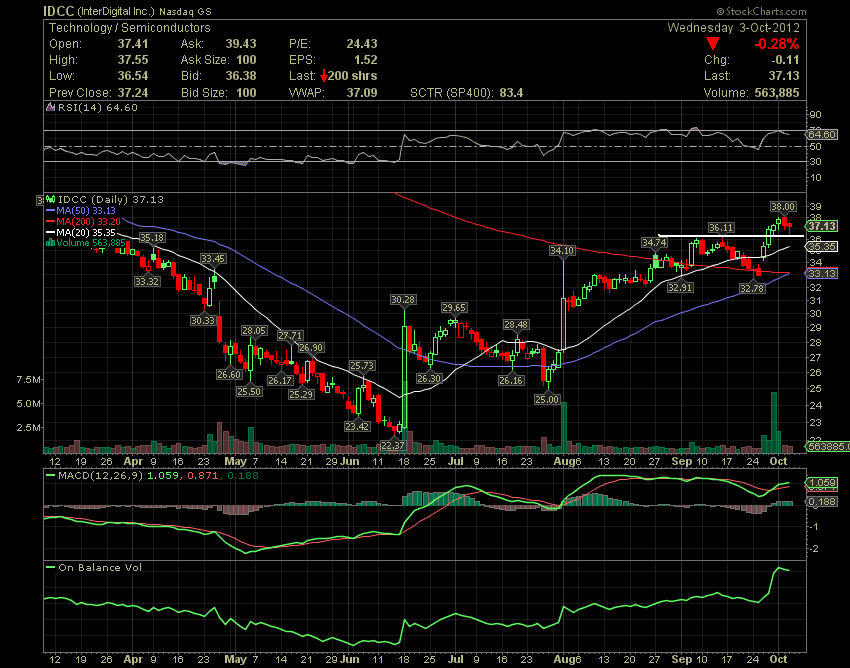Image resolution: width=850 pixels, height=668 pixels.
Task: Click the Open price value 37.41
Action: [133, 44]
